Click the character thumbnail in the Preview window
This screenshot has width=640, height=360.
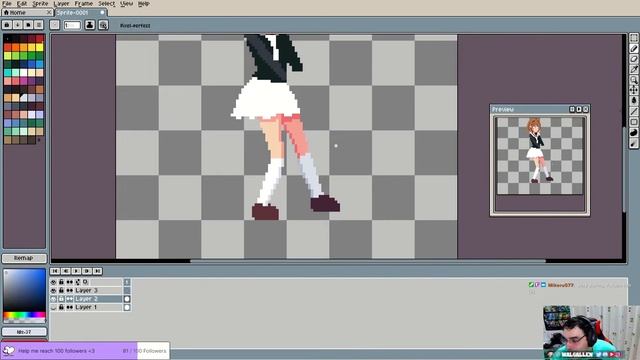click(x=539, y=150)
